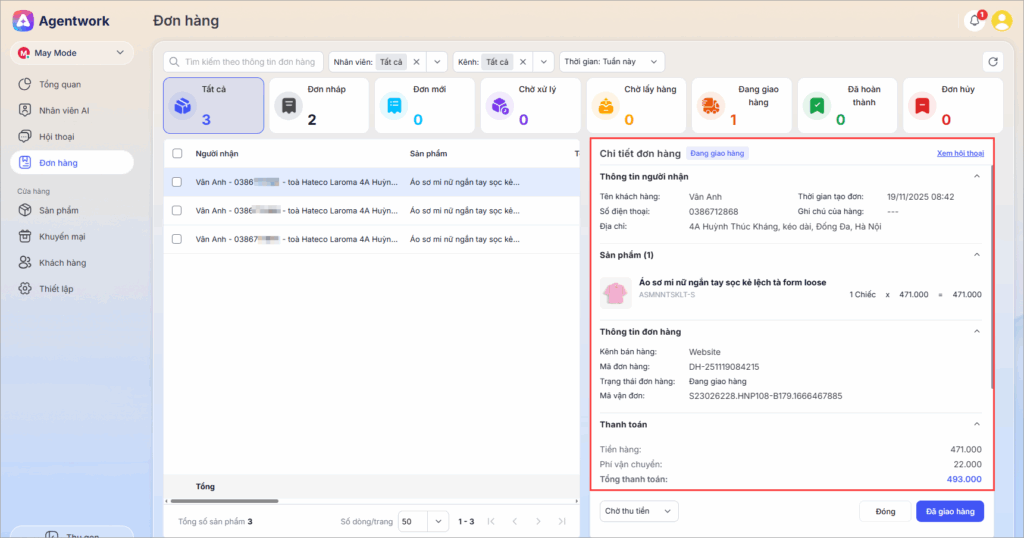Open the user profile avatar
The height and width of the screenshot is (538, 1024).
(1001, 21)
